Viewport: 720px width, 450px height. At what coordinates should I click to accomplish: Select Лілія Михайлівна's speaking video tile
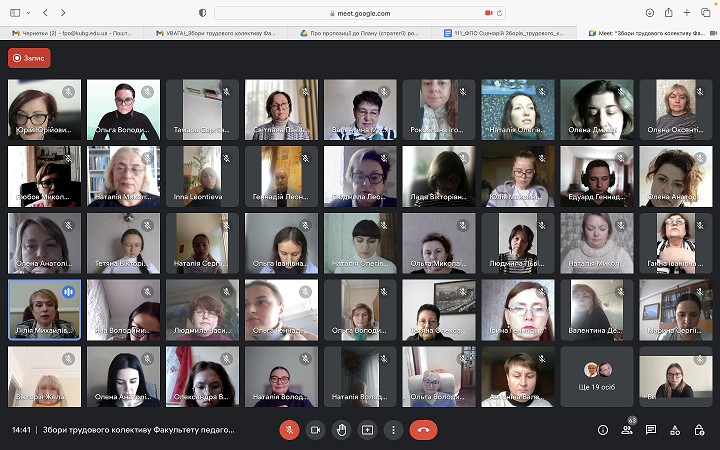point(44,309)
